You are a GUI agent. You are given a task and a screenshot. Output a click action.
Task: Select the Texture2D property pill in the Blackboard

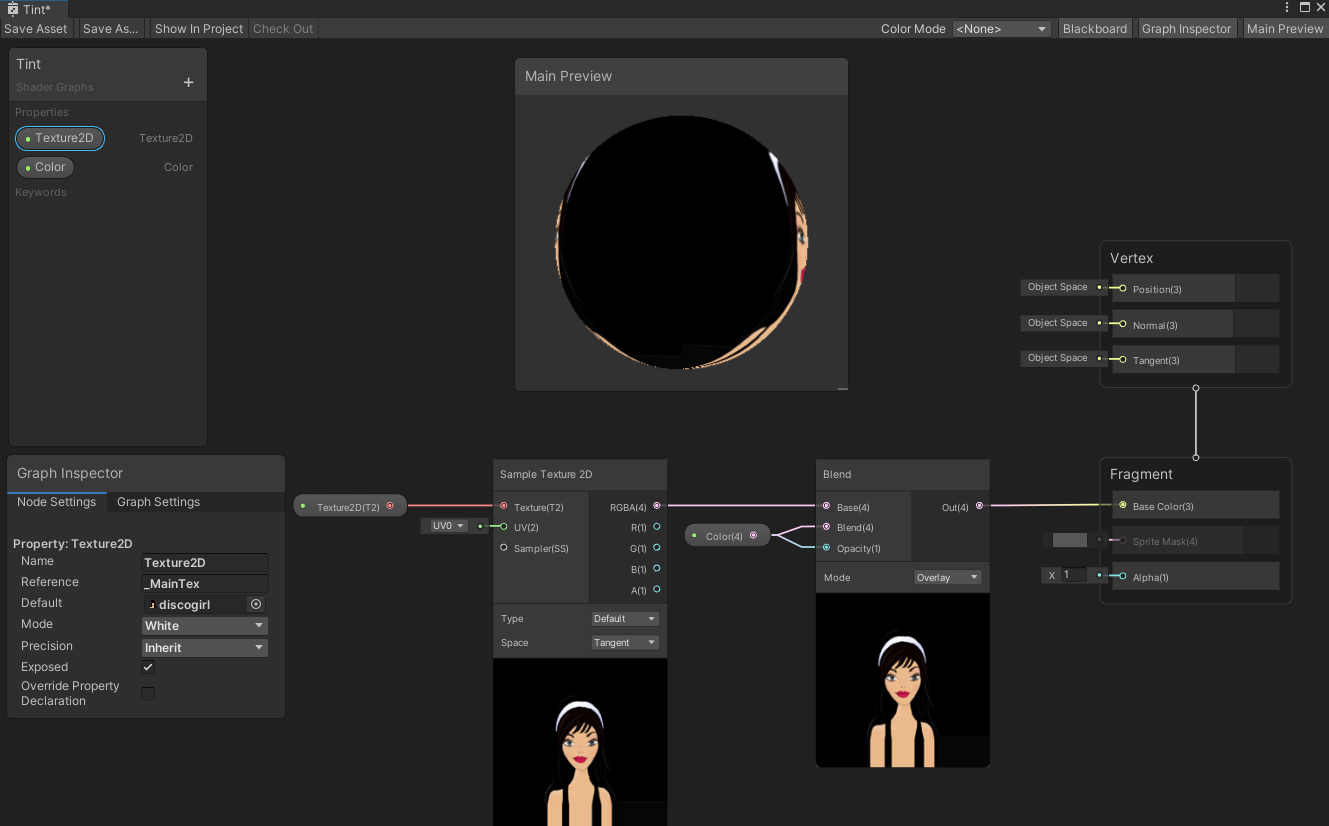click(59, 138)
